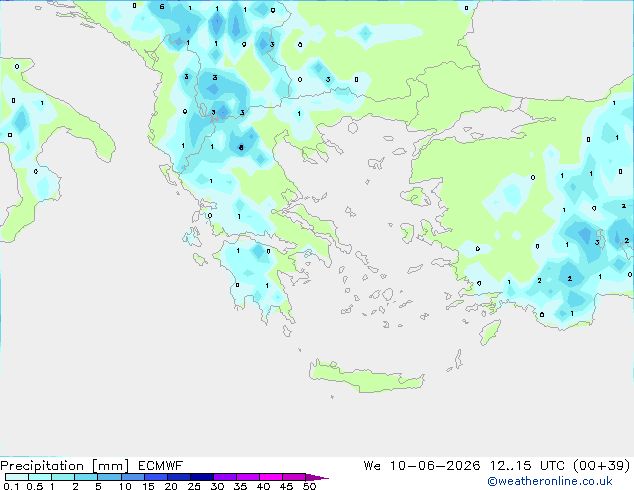Click the 0.5–1 mm legend color swatch
The width and height of the screenshot is (634, 490).
coord(40,477)
